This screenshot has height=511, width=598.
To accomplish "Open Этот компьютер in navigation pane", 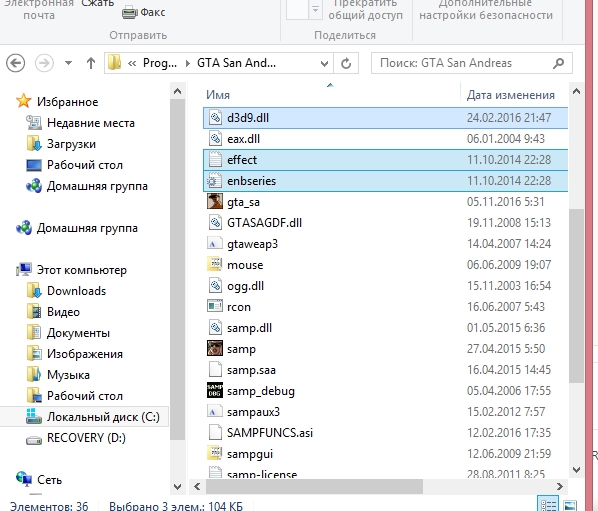I will point(82,270).
